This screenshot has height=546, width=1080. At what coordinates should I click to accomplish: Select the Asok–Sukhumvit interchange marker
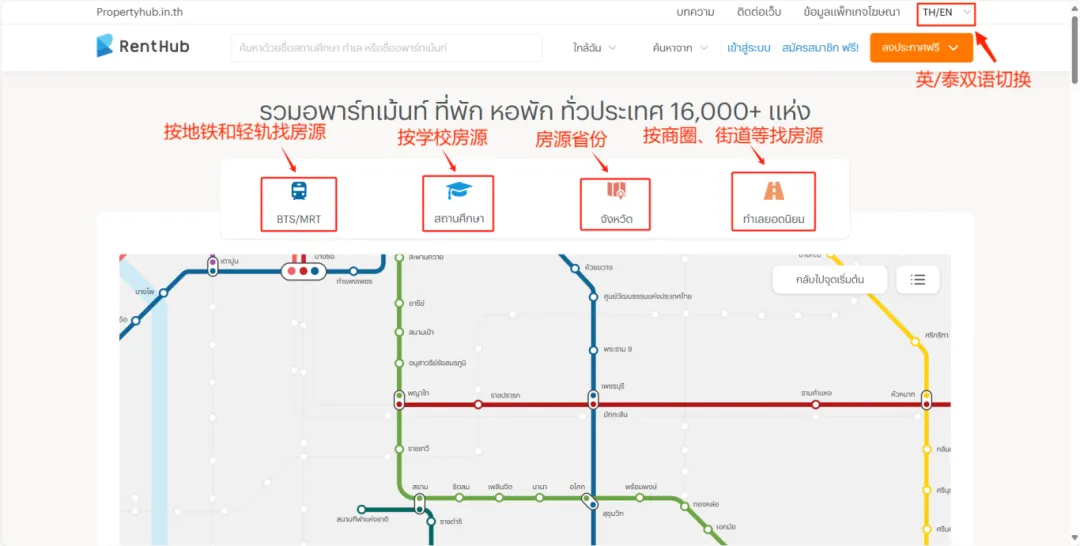pyautogui.click(x=589, y=501)
